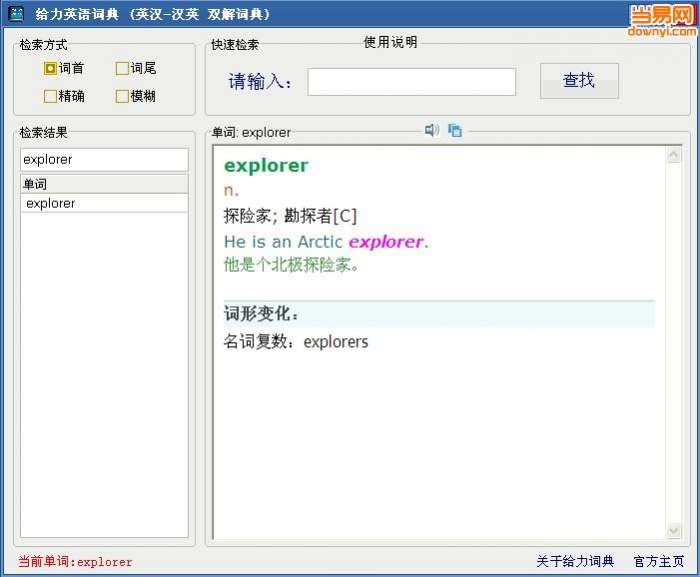Open the 关于给力词典 about link
Viewport: 700px width, 577px height.
tap(575, 561)
